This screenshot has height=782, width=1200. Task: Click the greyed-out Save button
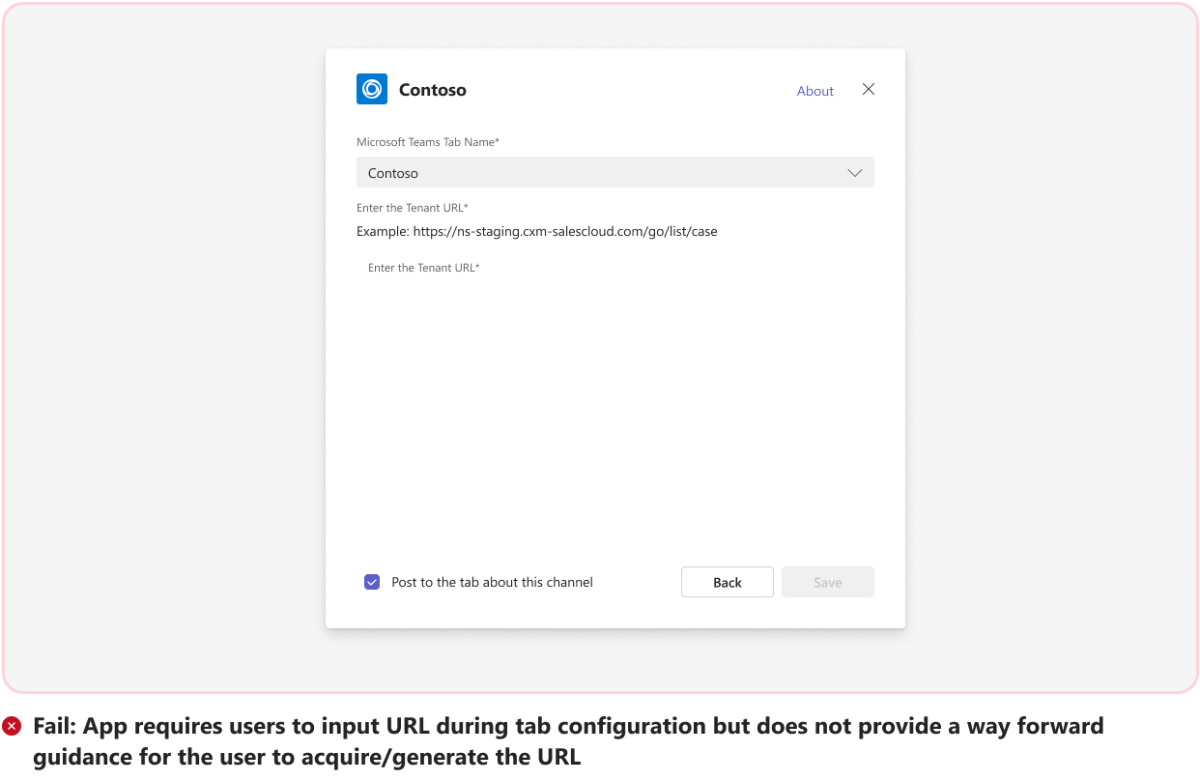click(827, 582)
